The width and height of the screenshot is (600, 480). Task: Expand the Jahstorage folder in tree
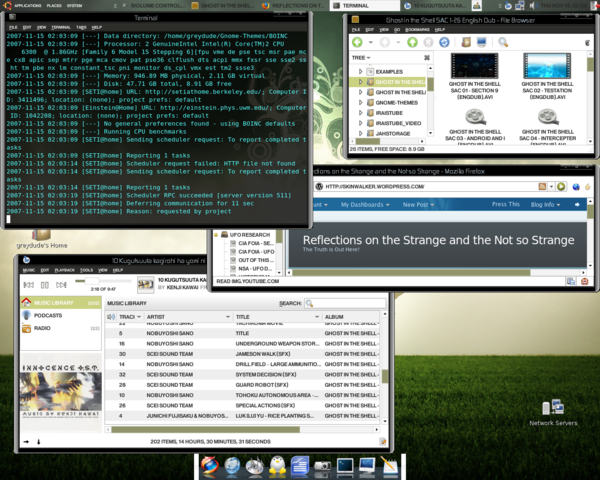tap(360, 134)
